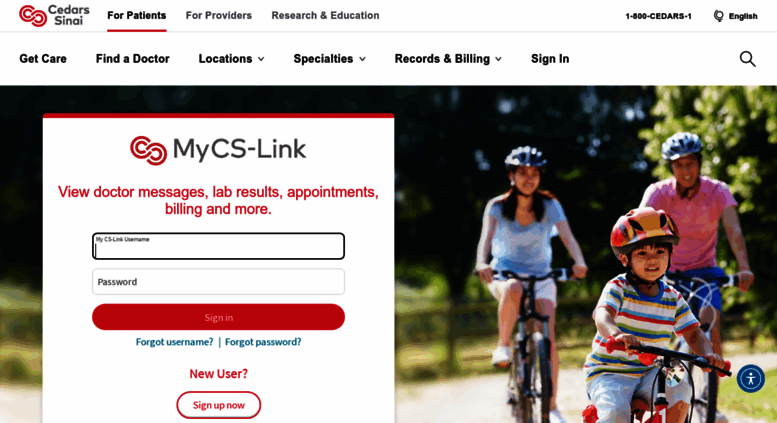The height and width of the screenshot is (423, 777).
Task: Click the red Sign in button
Action: coord(219,317)
